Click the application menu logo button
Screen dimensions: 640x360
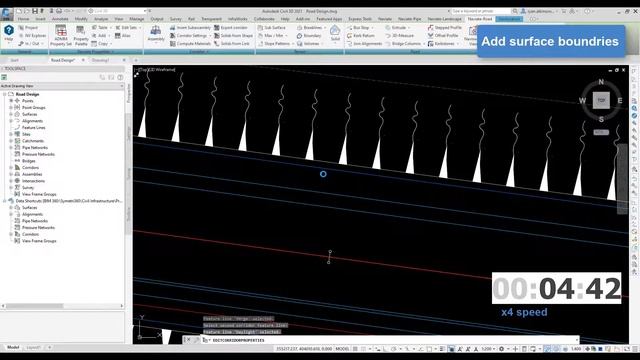point(7,14)
